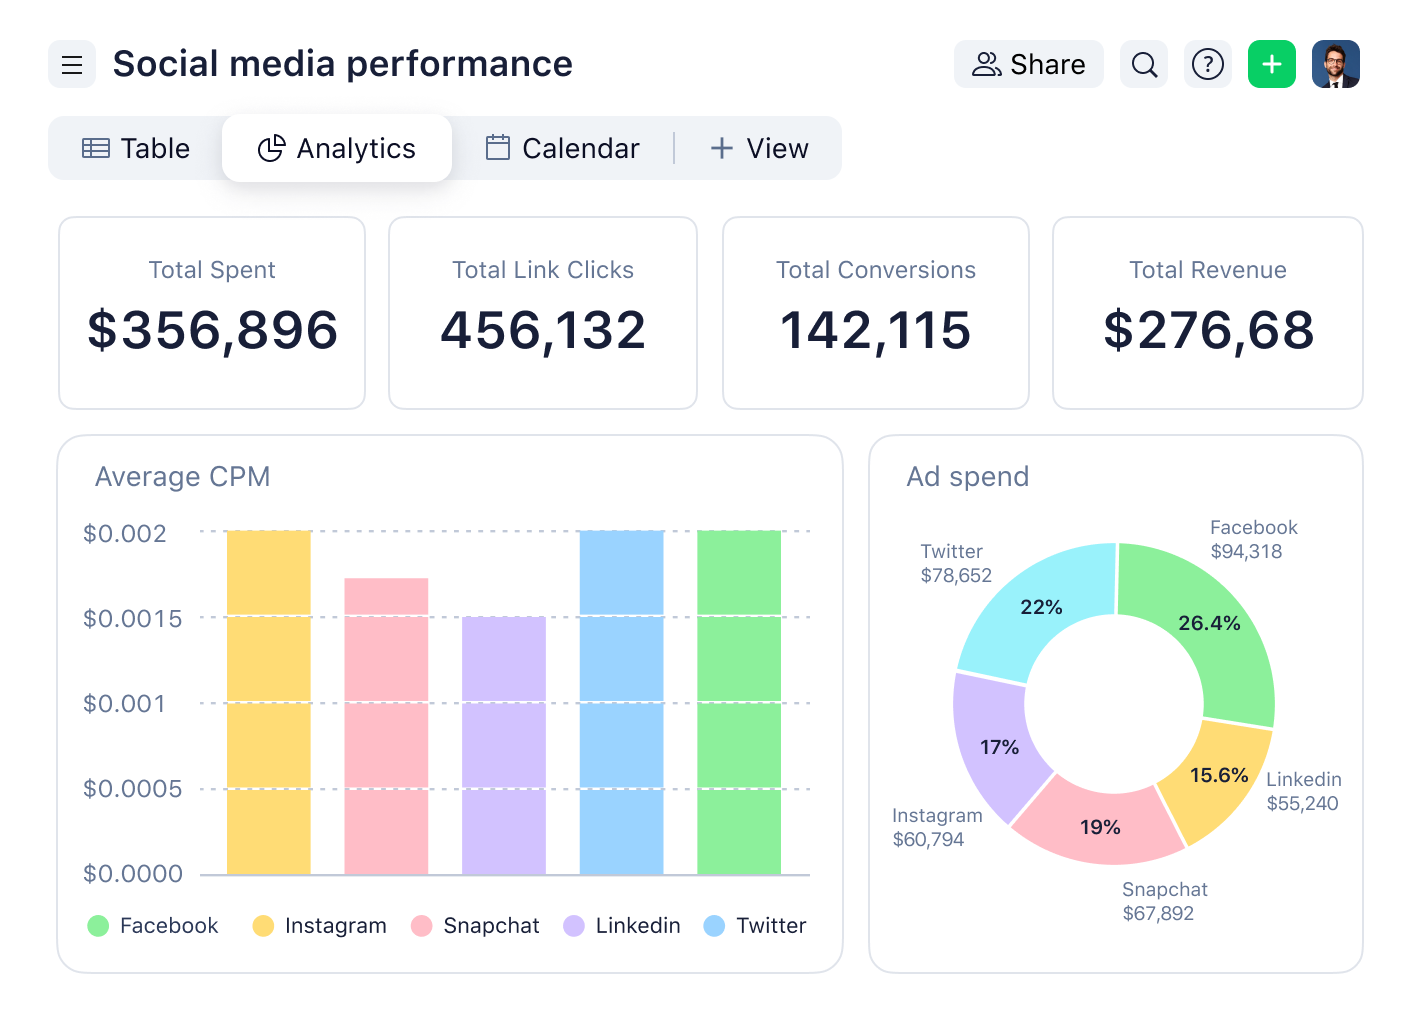This screenshot has height=1024, width=1408.
Task: Click the Average CPM chart title
Action: click(182, 477)
